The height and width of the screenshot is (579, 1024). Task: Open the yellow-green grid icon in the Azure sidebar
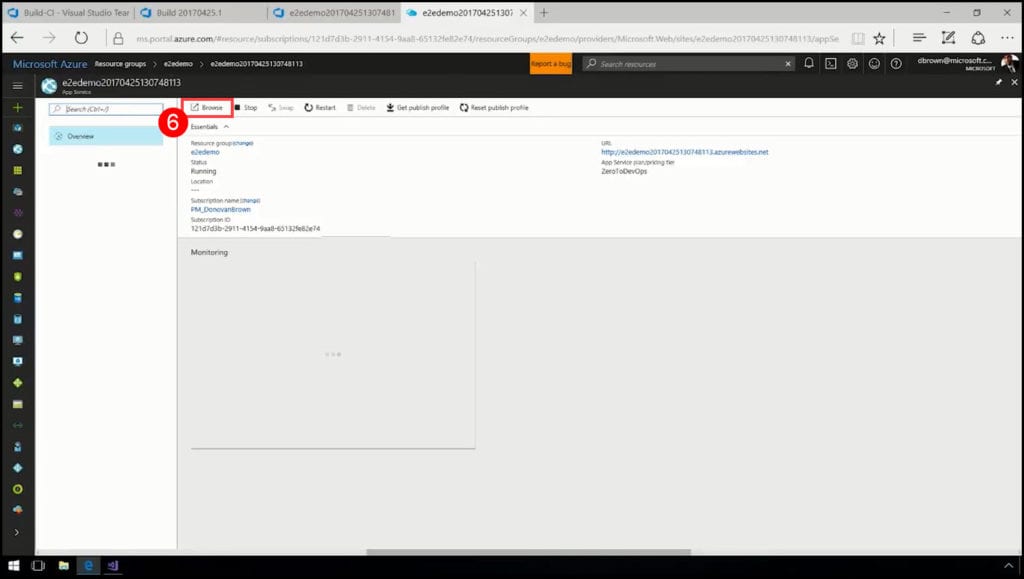(x=18, y=170)
